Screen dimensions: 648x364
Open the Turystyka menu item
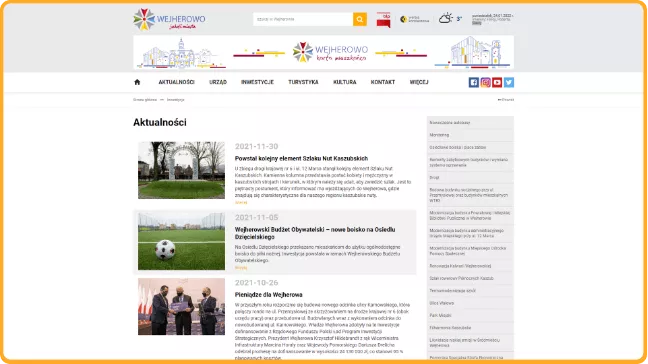303,82
